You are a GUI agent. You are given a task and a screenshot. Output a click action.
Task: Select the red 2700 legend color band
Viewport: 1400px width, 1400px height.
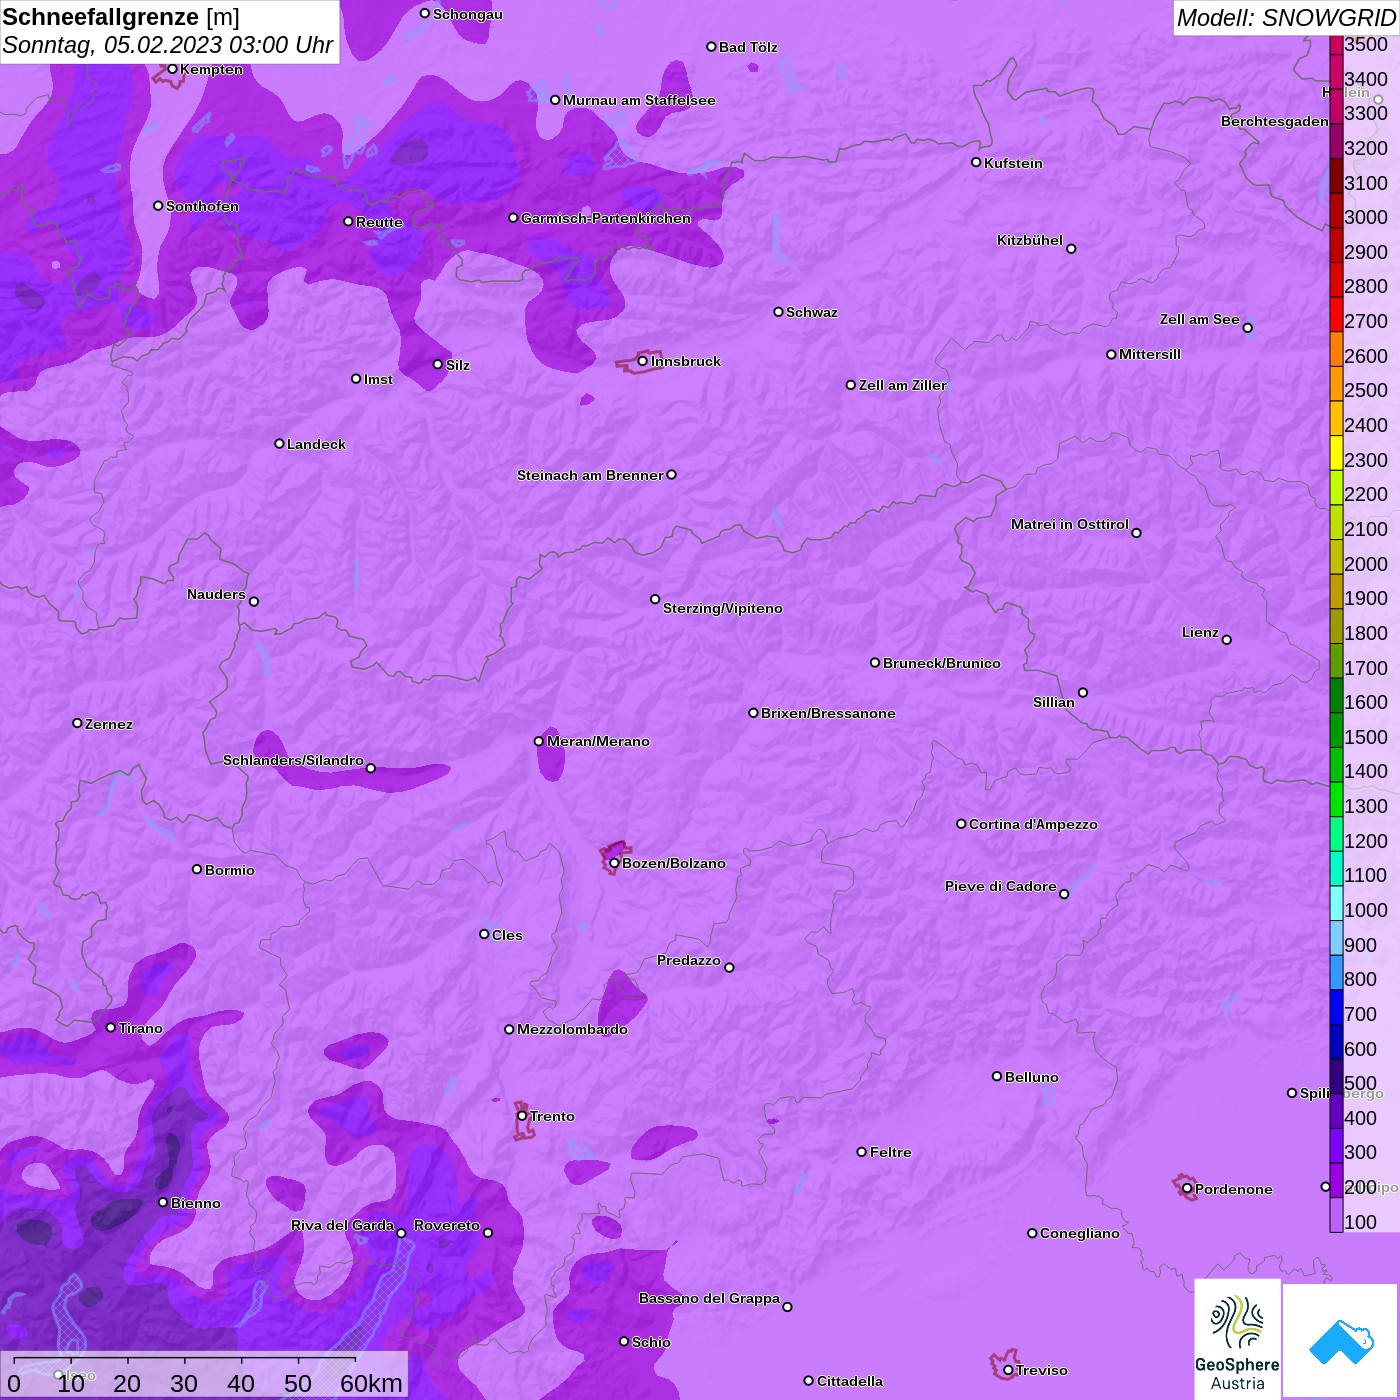click(x=1336, y=314)
